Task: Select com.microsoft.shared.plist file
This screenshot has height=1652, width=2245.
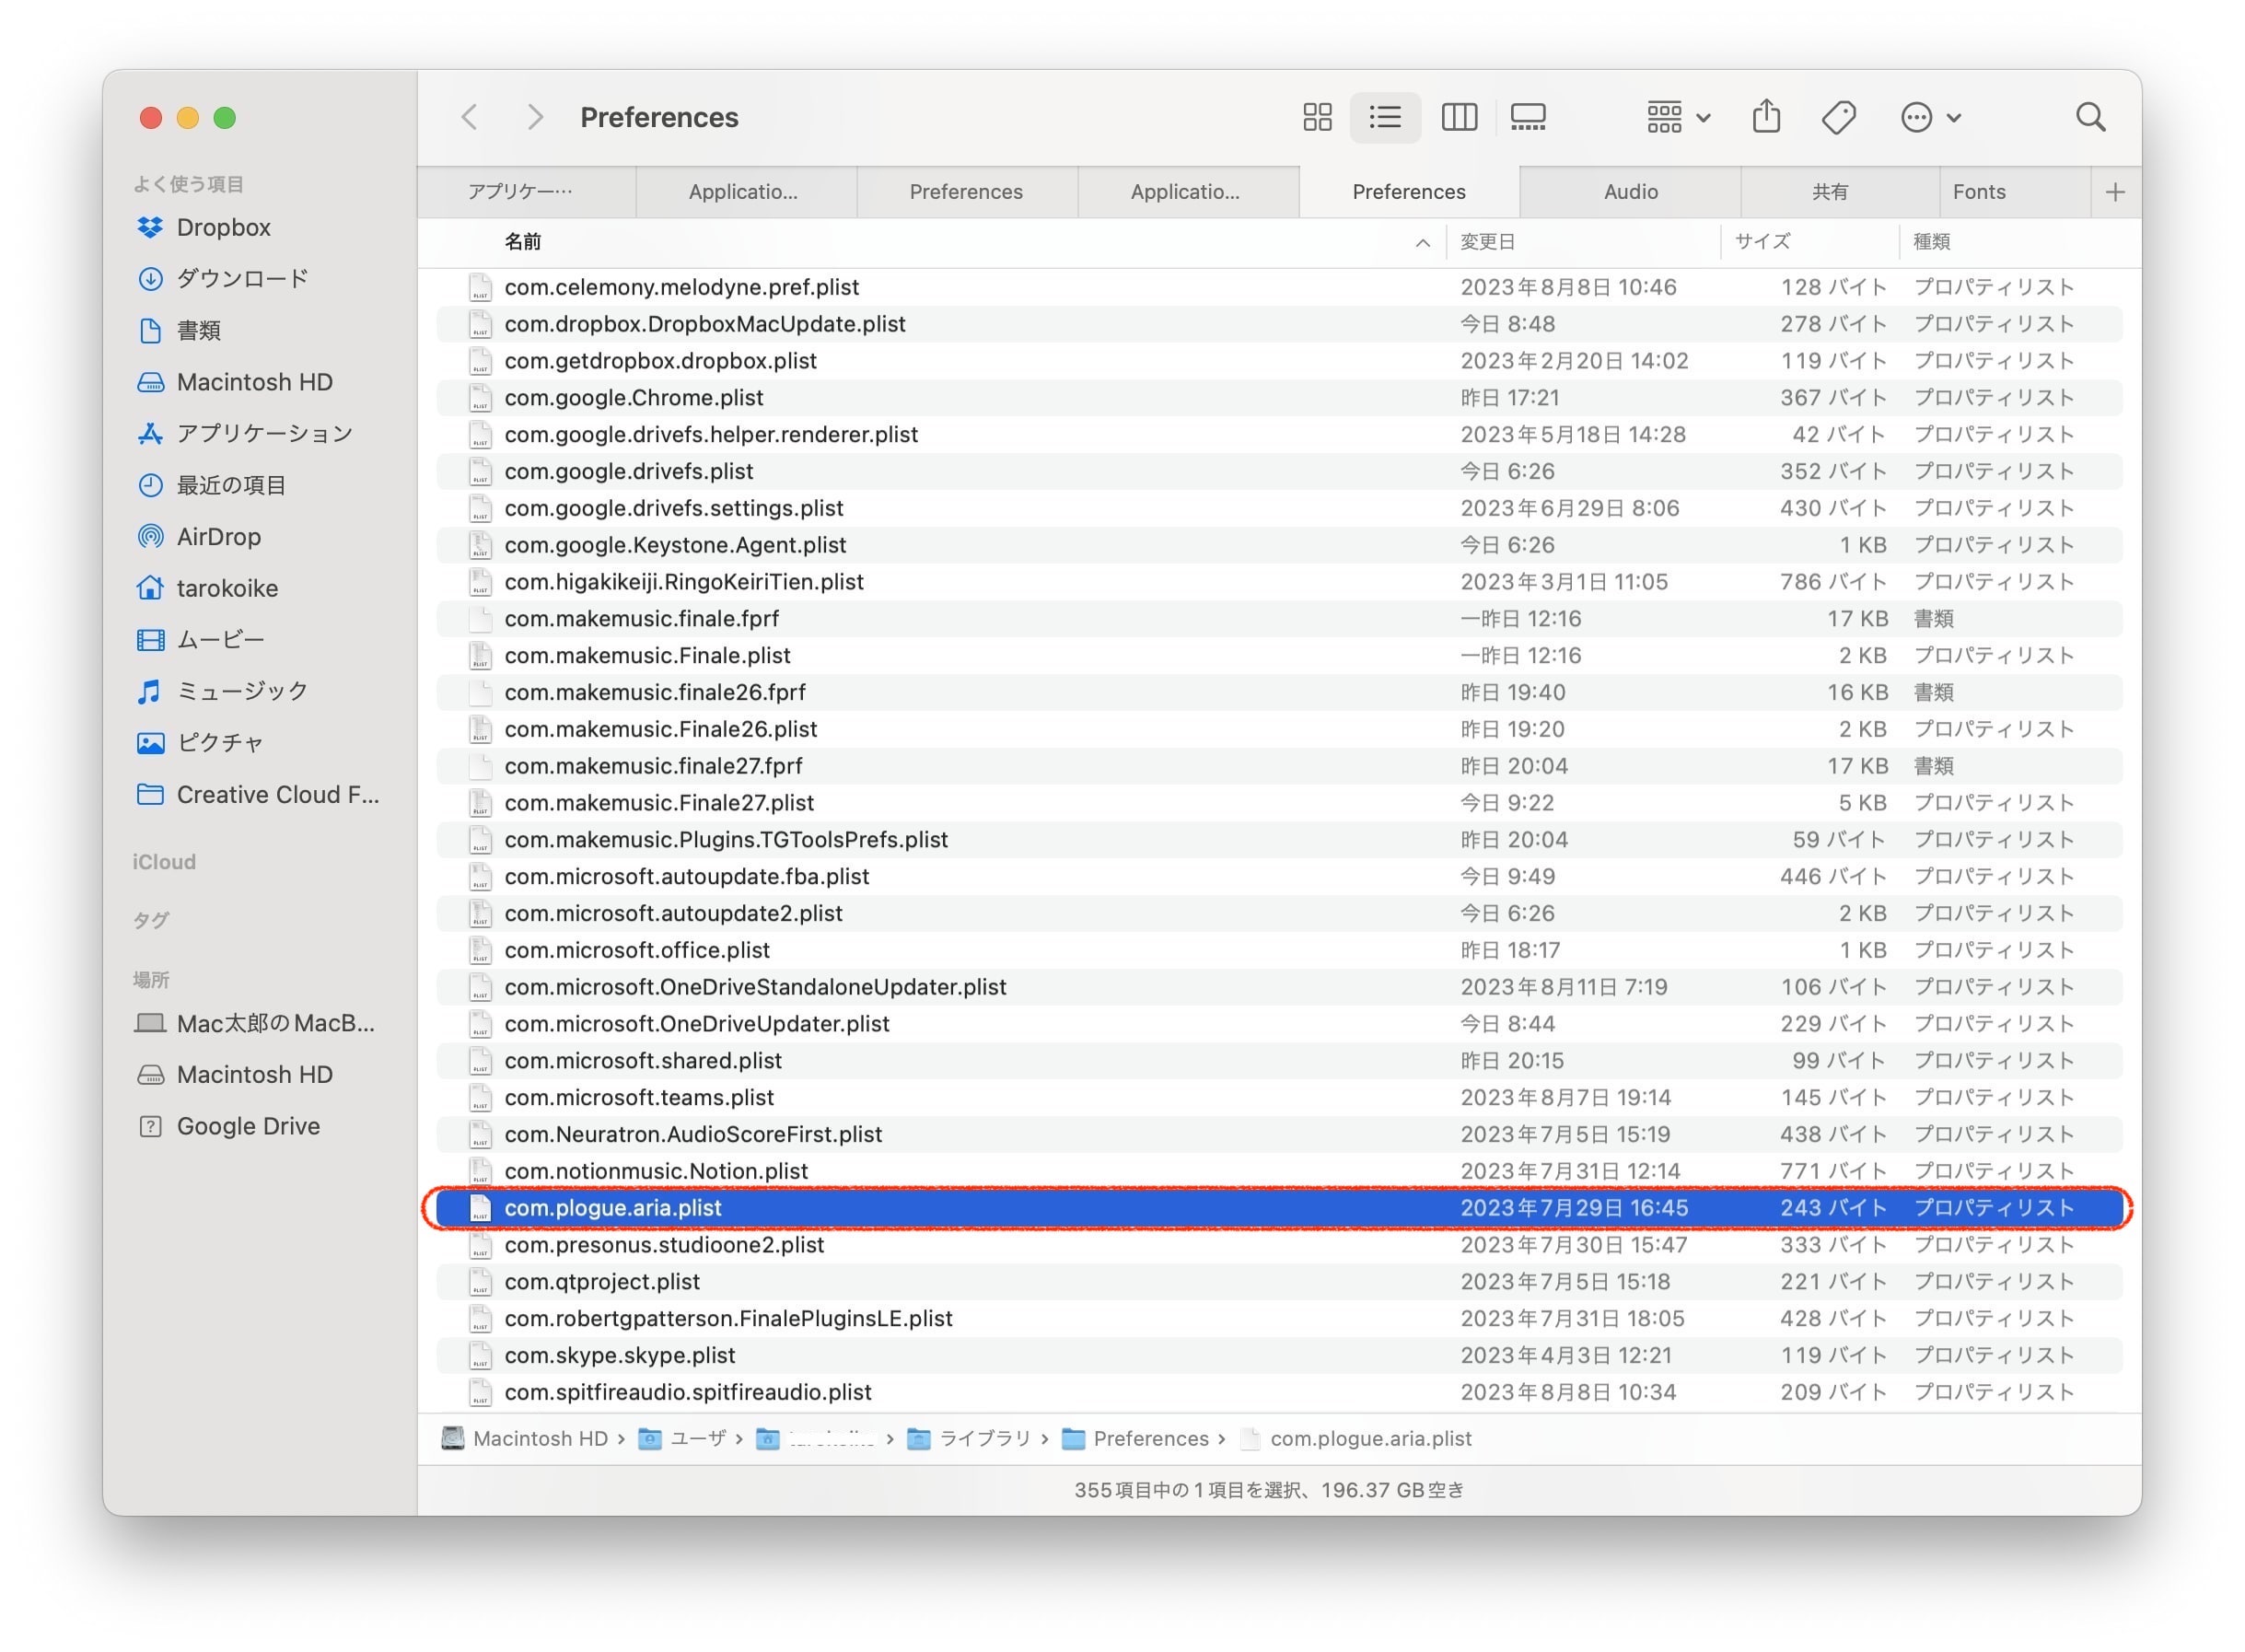Action: [x=1279, y=1061]
